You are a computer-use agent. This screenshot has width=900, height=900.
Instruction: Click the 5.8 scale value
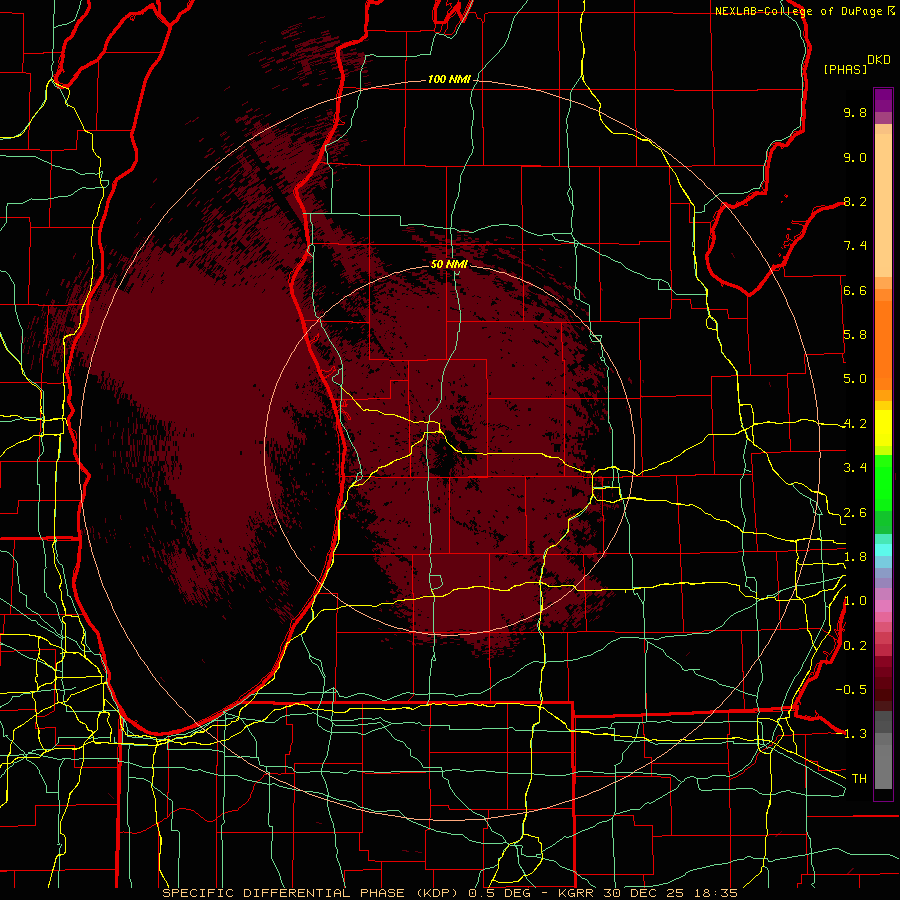(855, 335)
